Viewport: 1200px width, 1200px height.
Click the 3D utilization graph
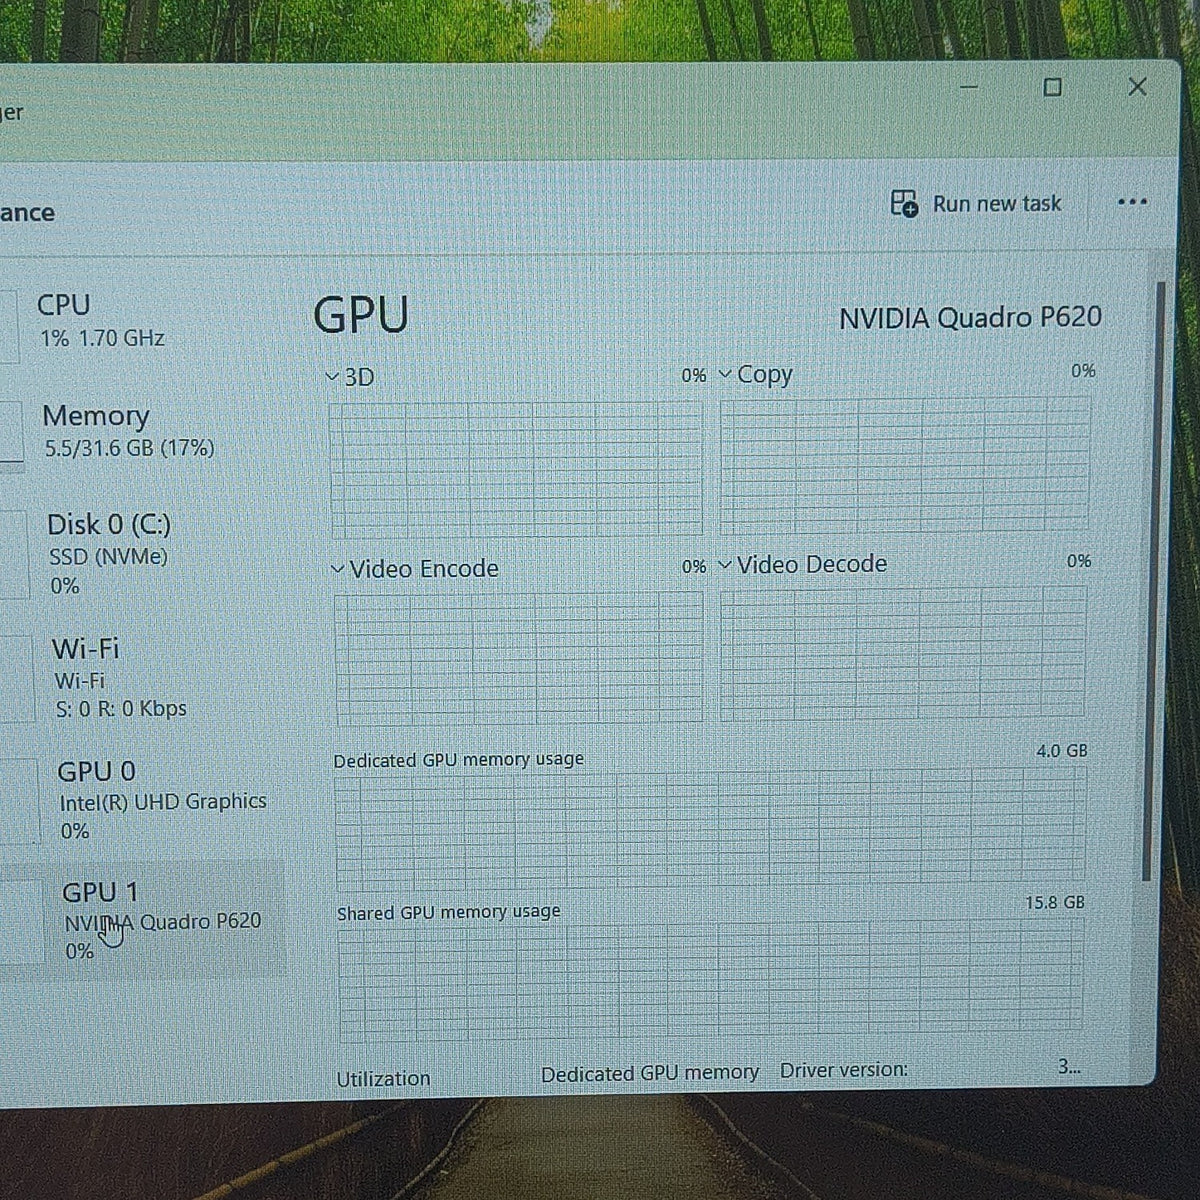(x=516, y=468)
